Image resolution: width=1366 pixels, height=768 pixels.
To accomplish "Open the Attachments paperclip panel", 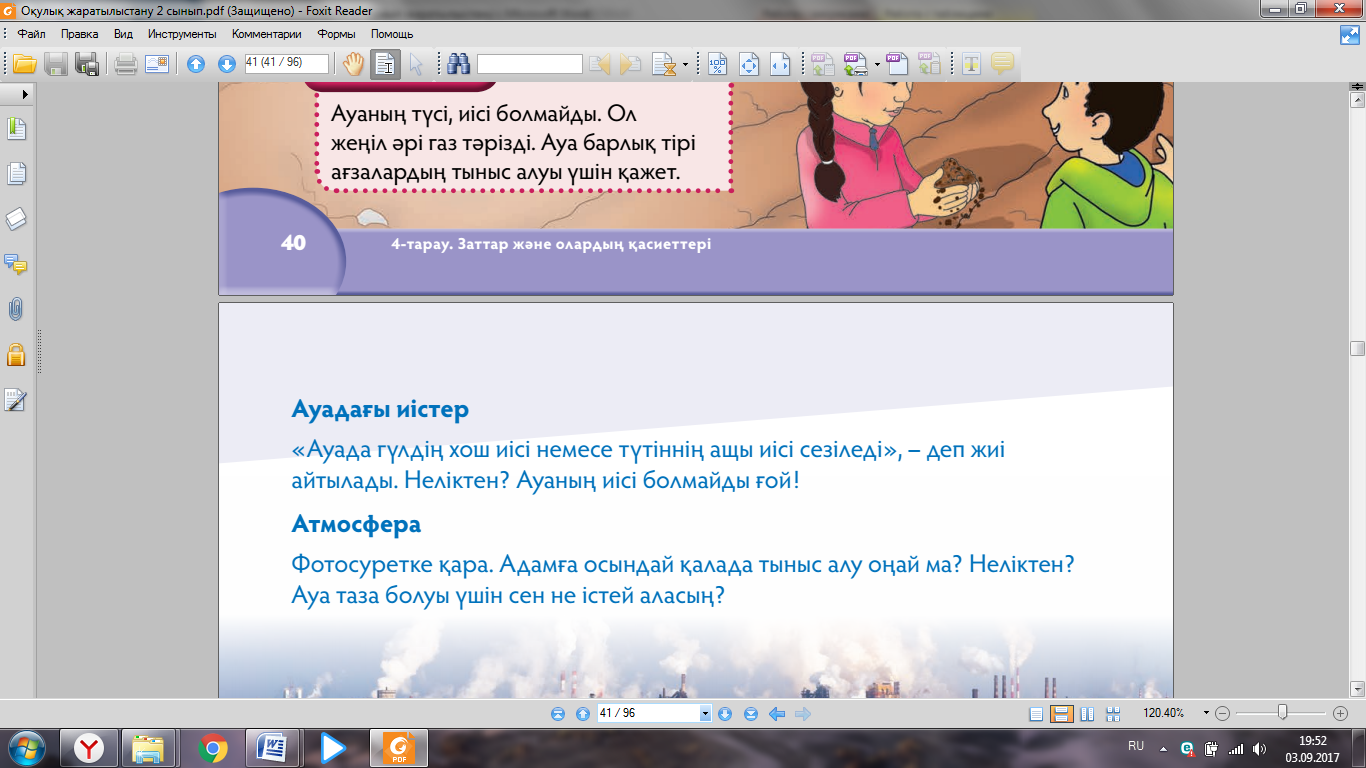I will tap(16, 309).
